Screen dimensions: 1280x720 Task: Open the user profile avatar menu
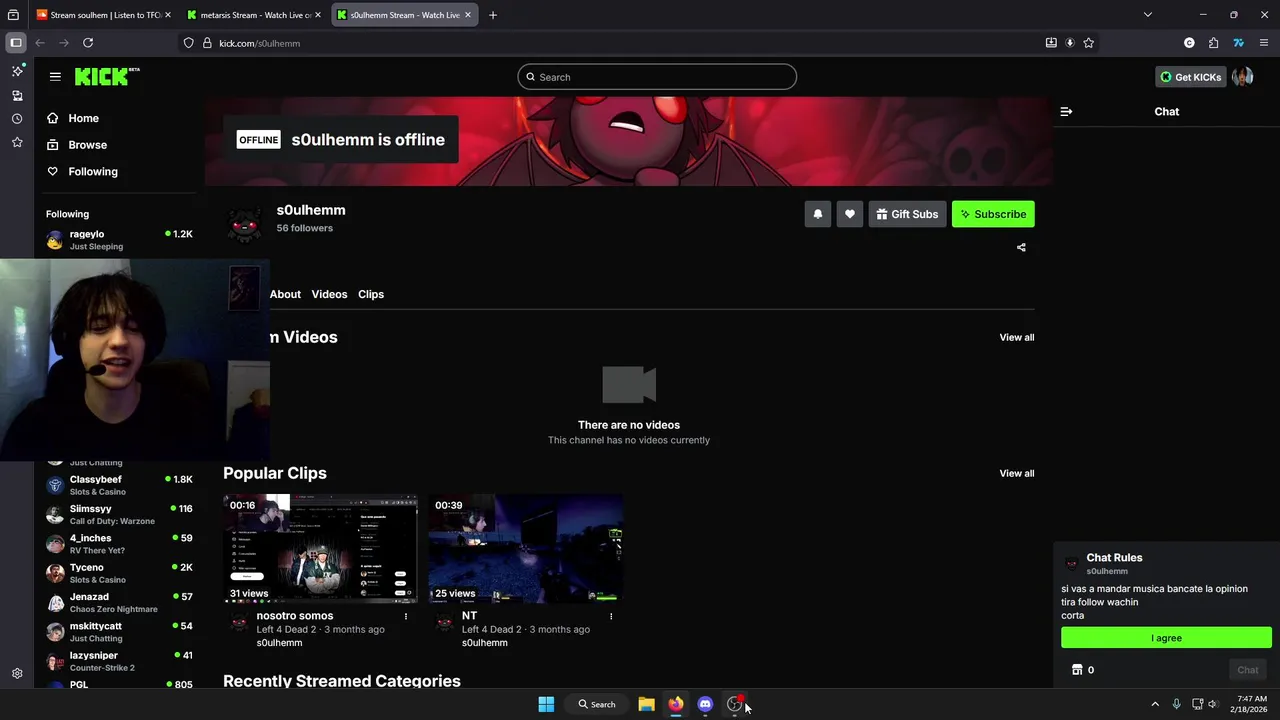[x=1243, y=77]
